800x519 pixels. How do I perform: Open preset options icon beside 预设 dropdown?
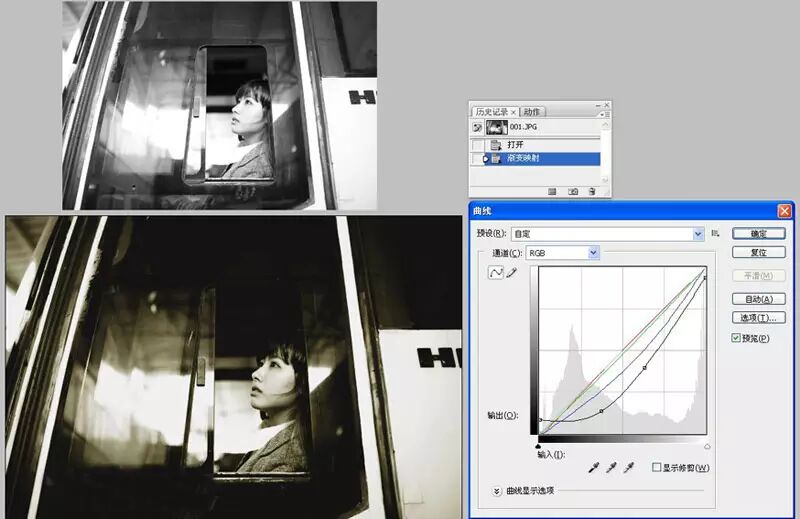pyautogui.click(x=715, y=233)
